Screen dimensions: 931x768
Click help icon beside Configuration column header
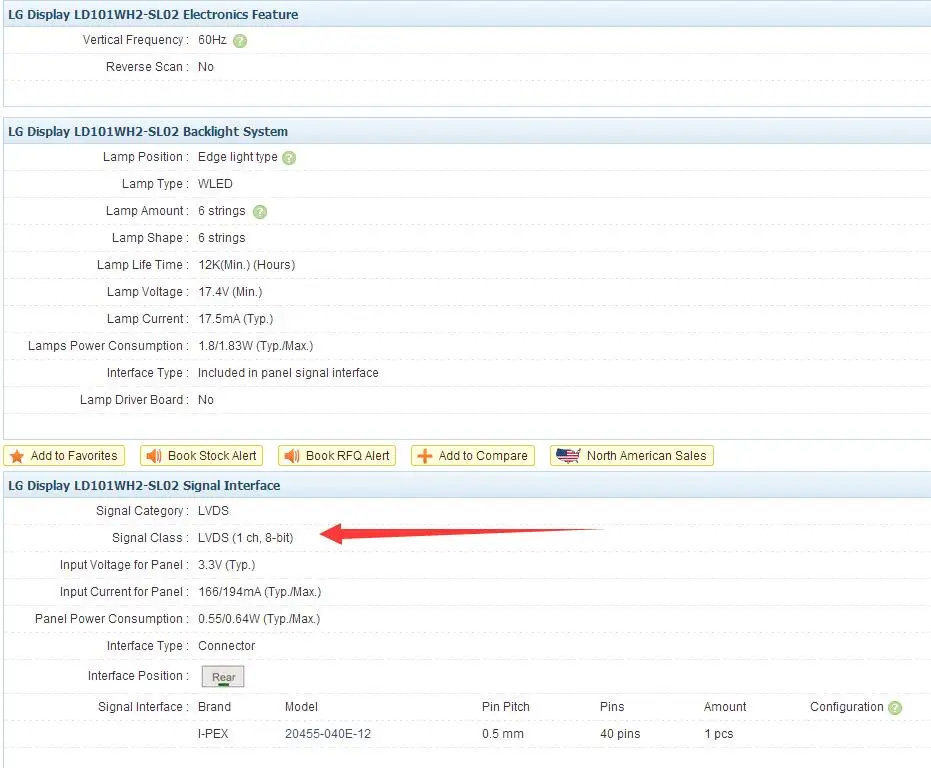click(895, 707)
